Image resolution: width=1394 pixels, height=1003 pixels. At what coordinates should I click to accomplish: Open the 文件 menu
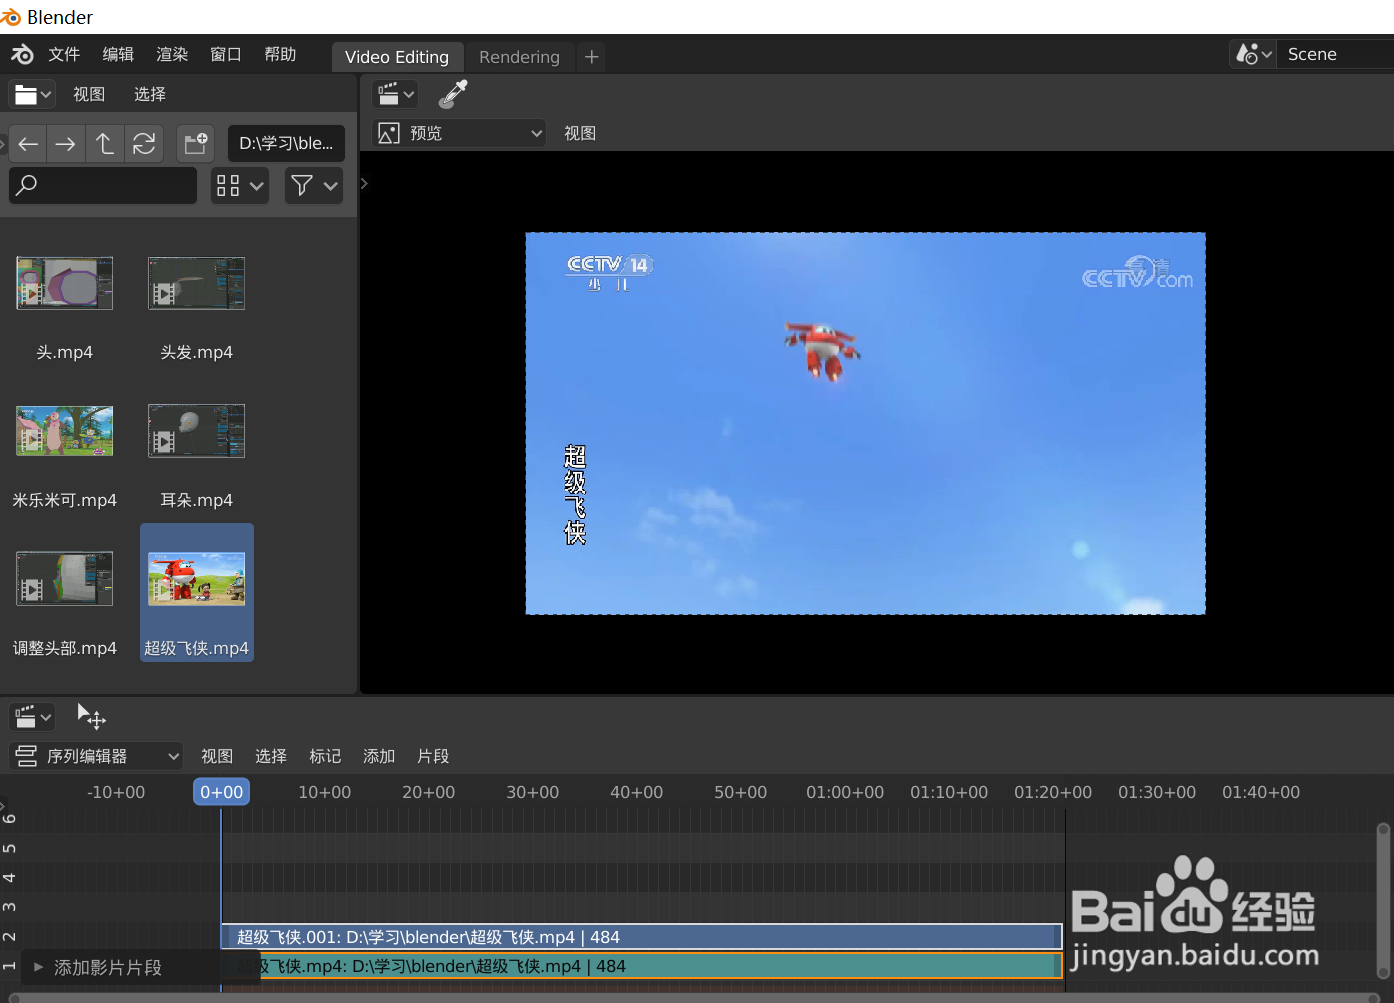point(64,55)
